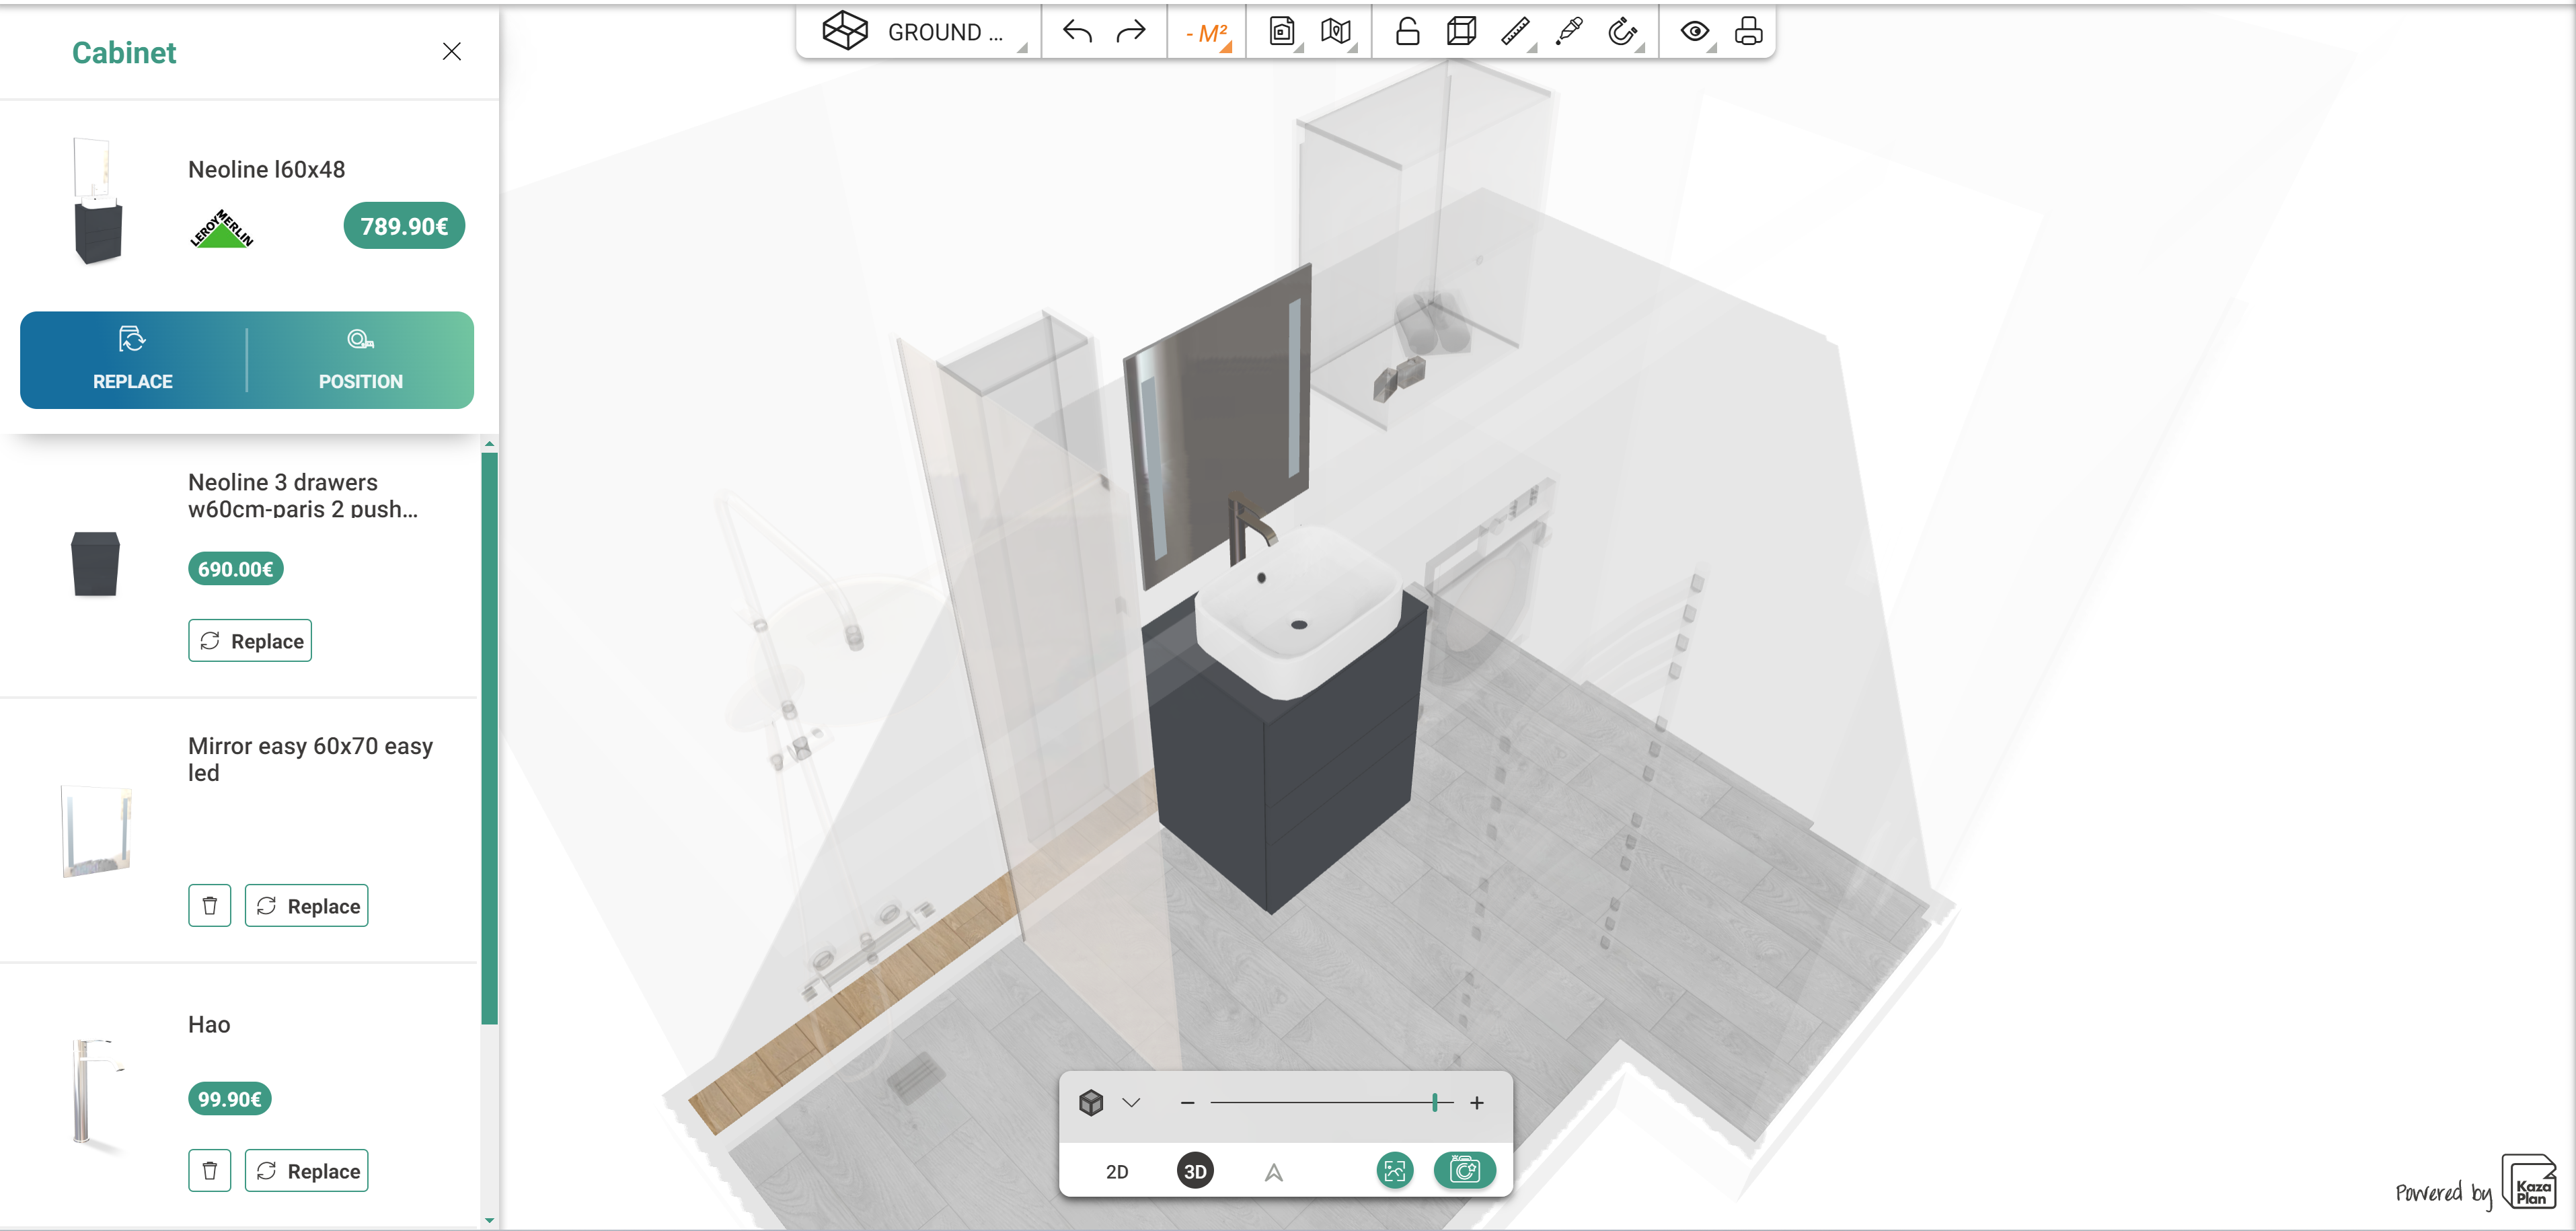Select the Mirror easy thumbnail image
This screenshot has width=2576, height=1231.
(x=96, y=830)
